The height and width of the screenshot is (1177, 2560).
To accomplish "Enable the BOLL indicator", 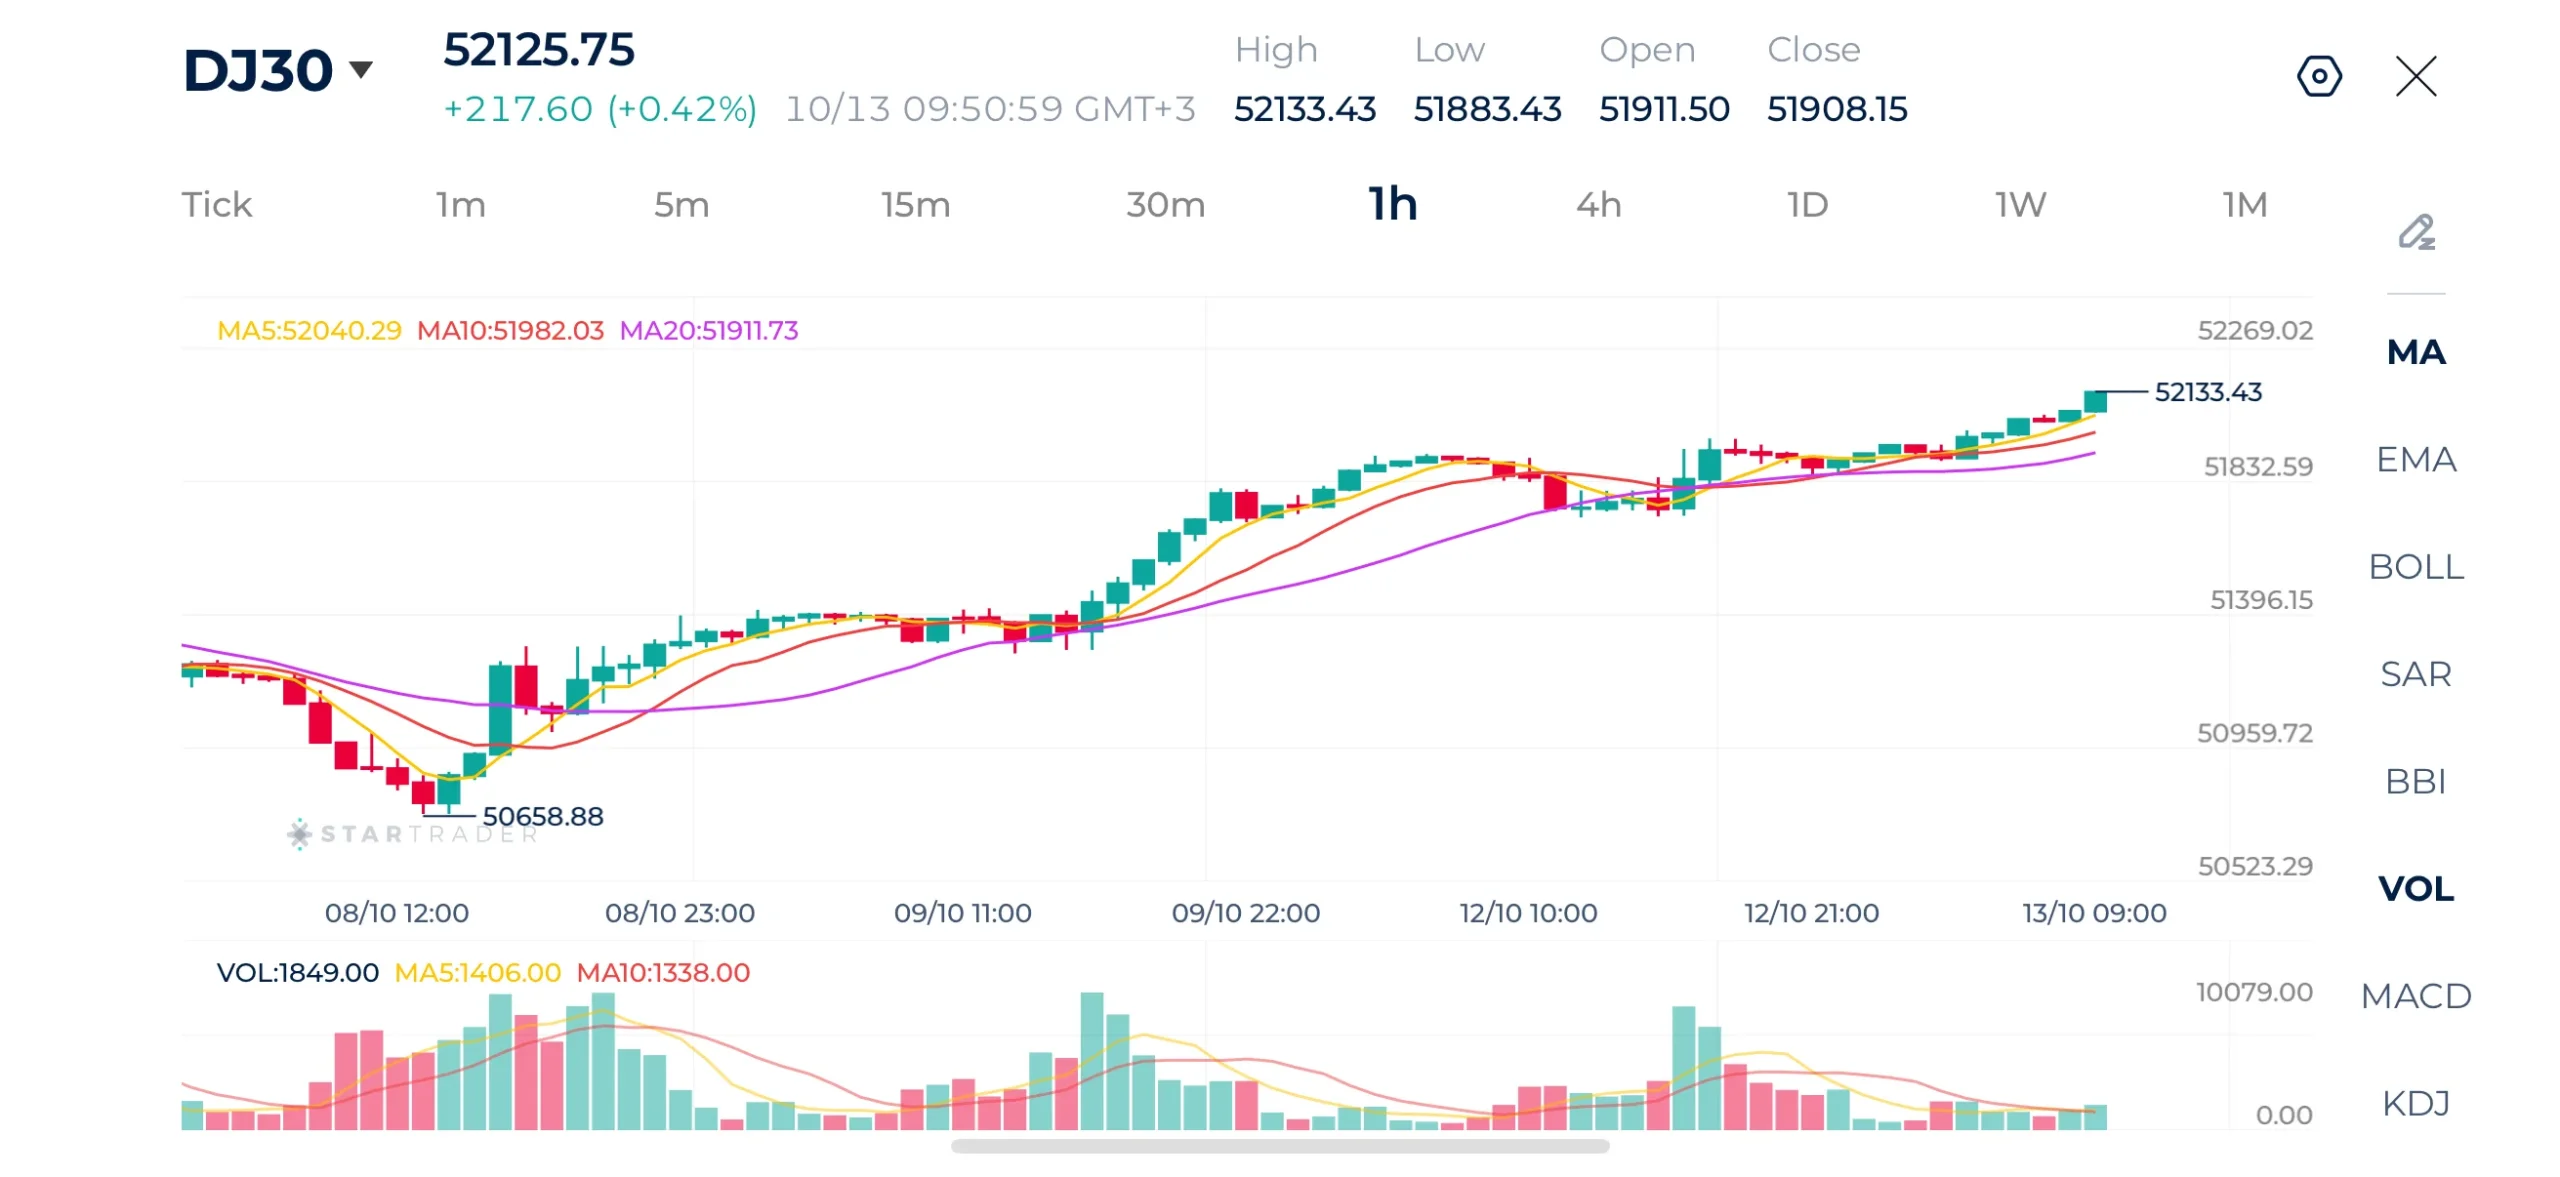I will click(2415, 567).
